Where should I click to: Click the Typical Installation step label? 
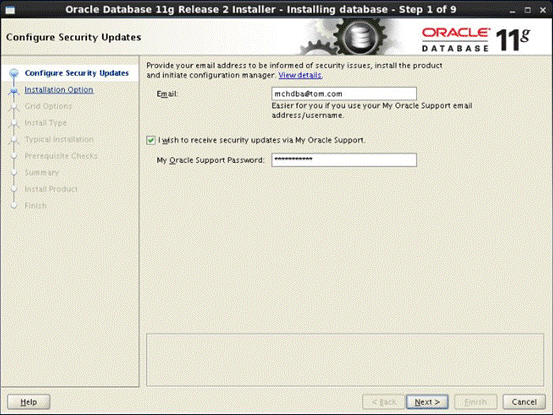coord(59,139)
